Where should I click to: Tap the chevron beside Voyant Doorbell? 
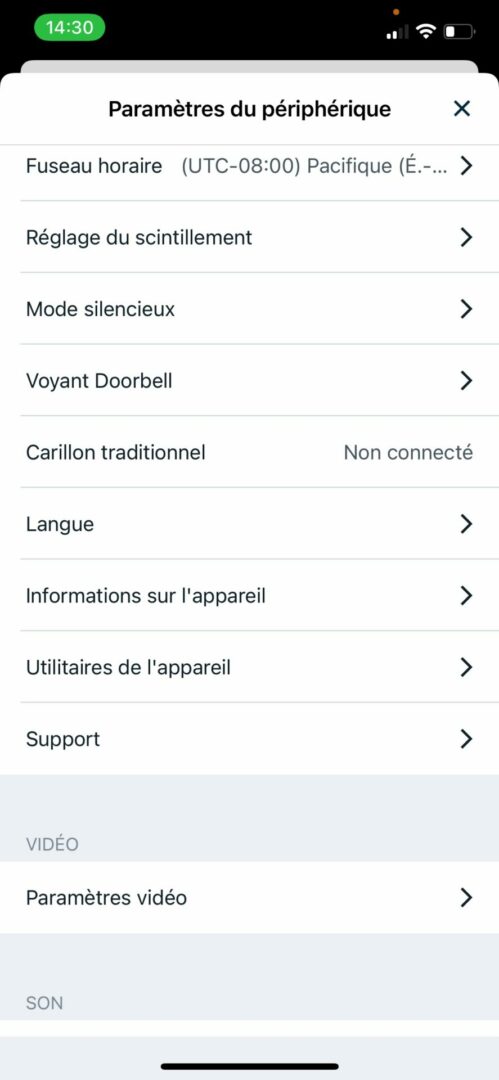pos(466,381)
